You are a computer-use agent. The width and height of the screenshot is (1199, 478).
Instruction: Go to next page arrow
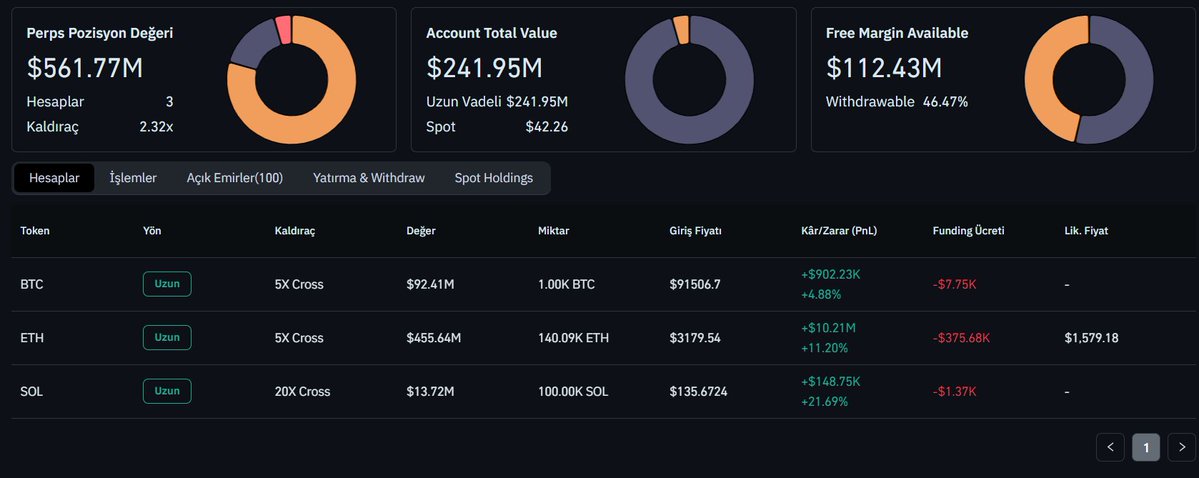click(1181, 447)
